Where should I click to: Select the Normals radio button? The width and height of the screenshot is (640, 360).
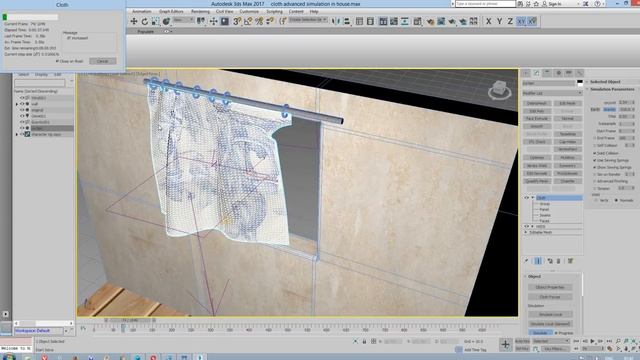coord(616,200)
